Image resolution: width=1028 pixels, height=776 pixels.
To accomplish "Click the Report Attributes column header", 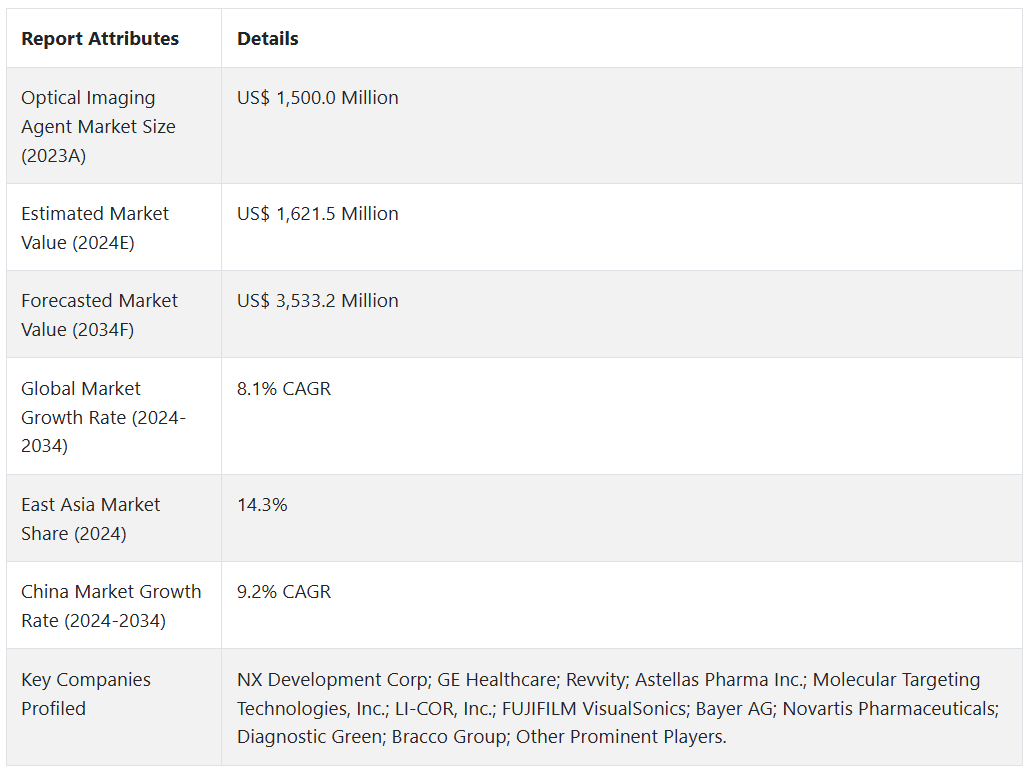I will [100, 39].
